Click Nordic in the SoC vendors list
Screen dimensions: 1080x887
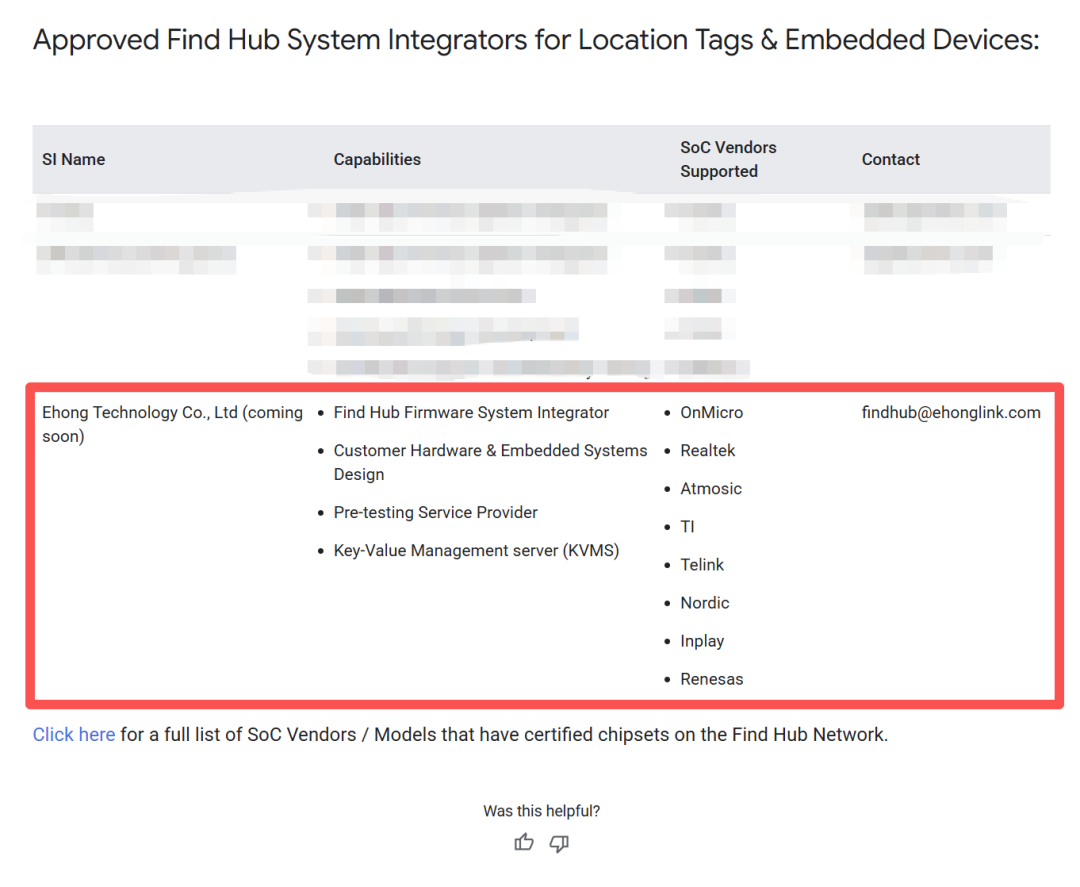coord(705,603)
